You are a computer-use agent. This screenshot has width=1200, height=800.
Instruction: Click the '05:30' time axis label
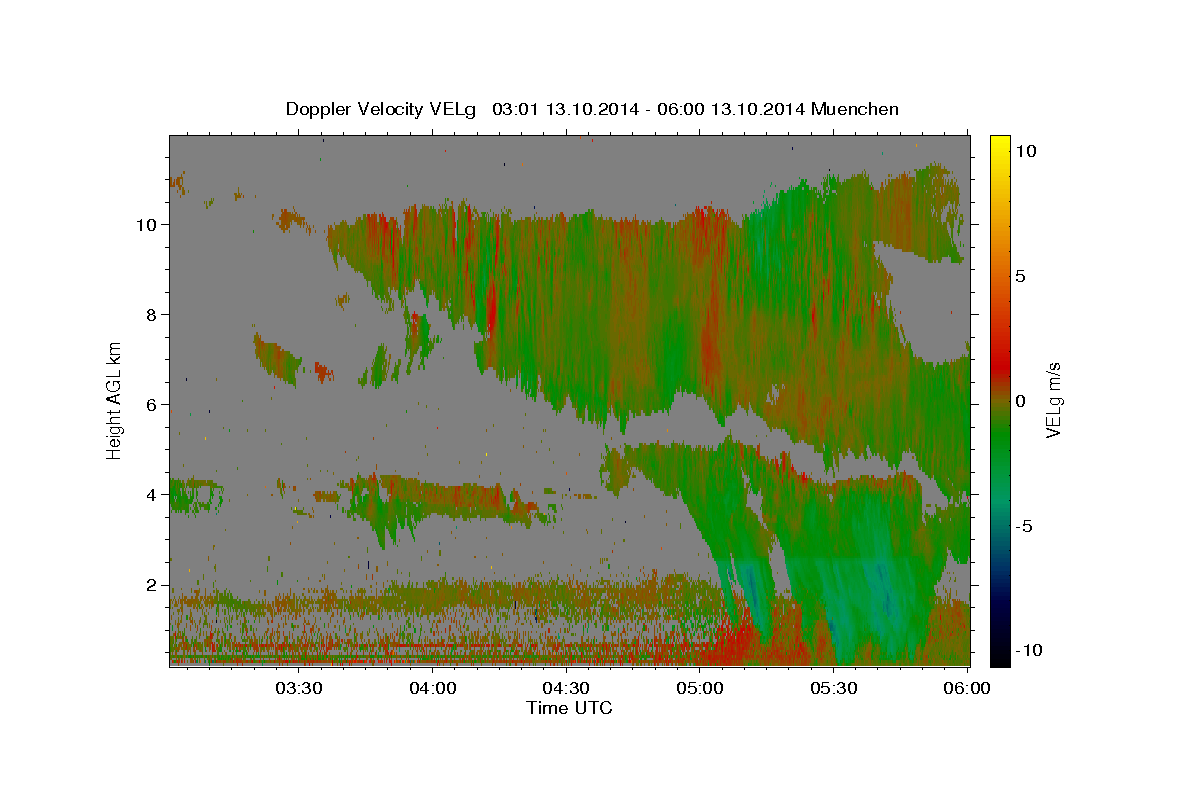pyautogui.click(x=833, y=688)
